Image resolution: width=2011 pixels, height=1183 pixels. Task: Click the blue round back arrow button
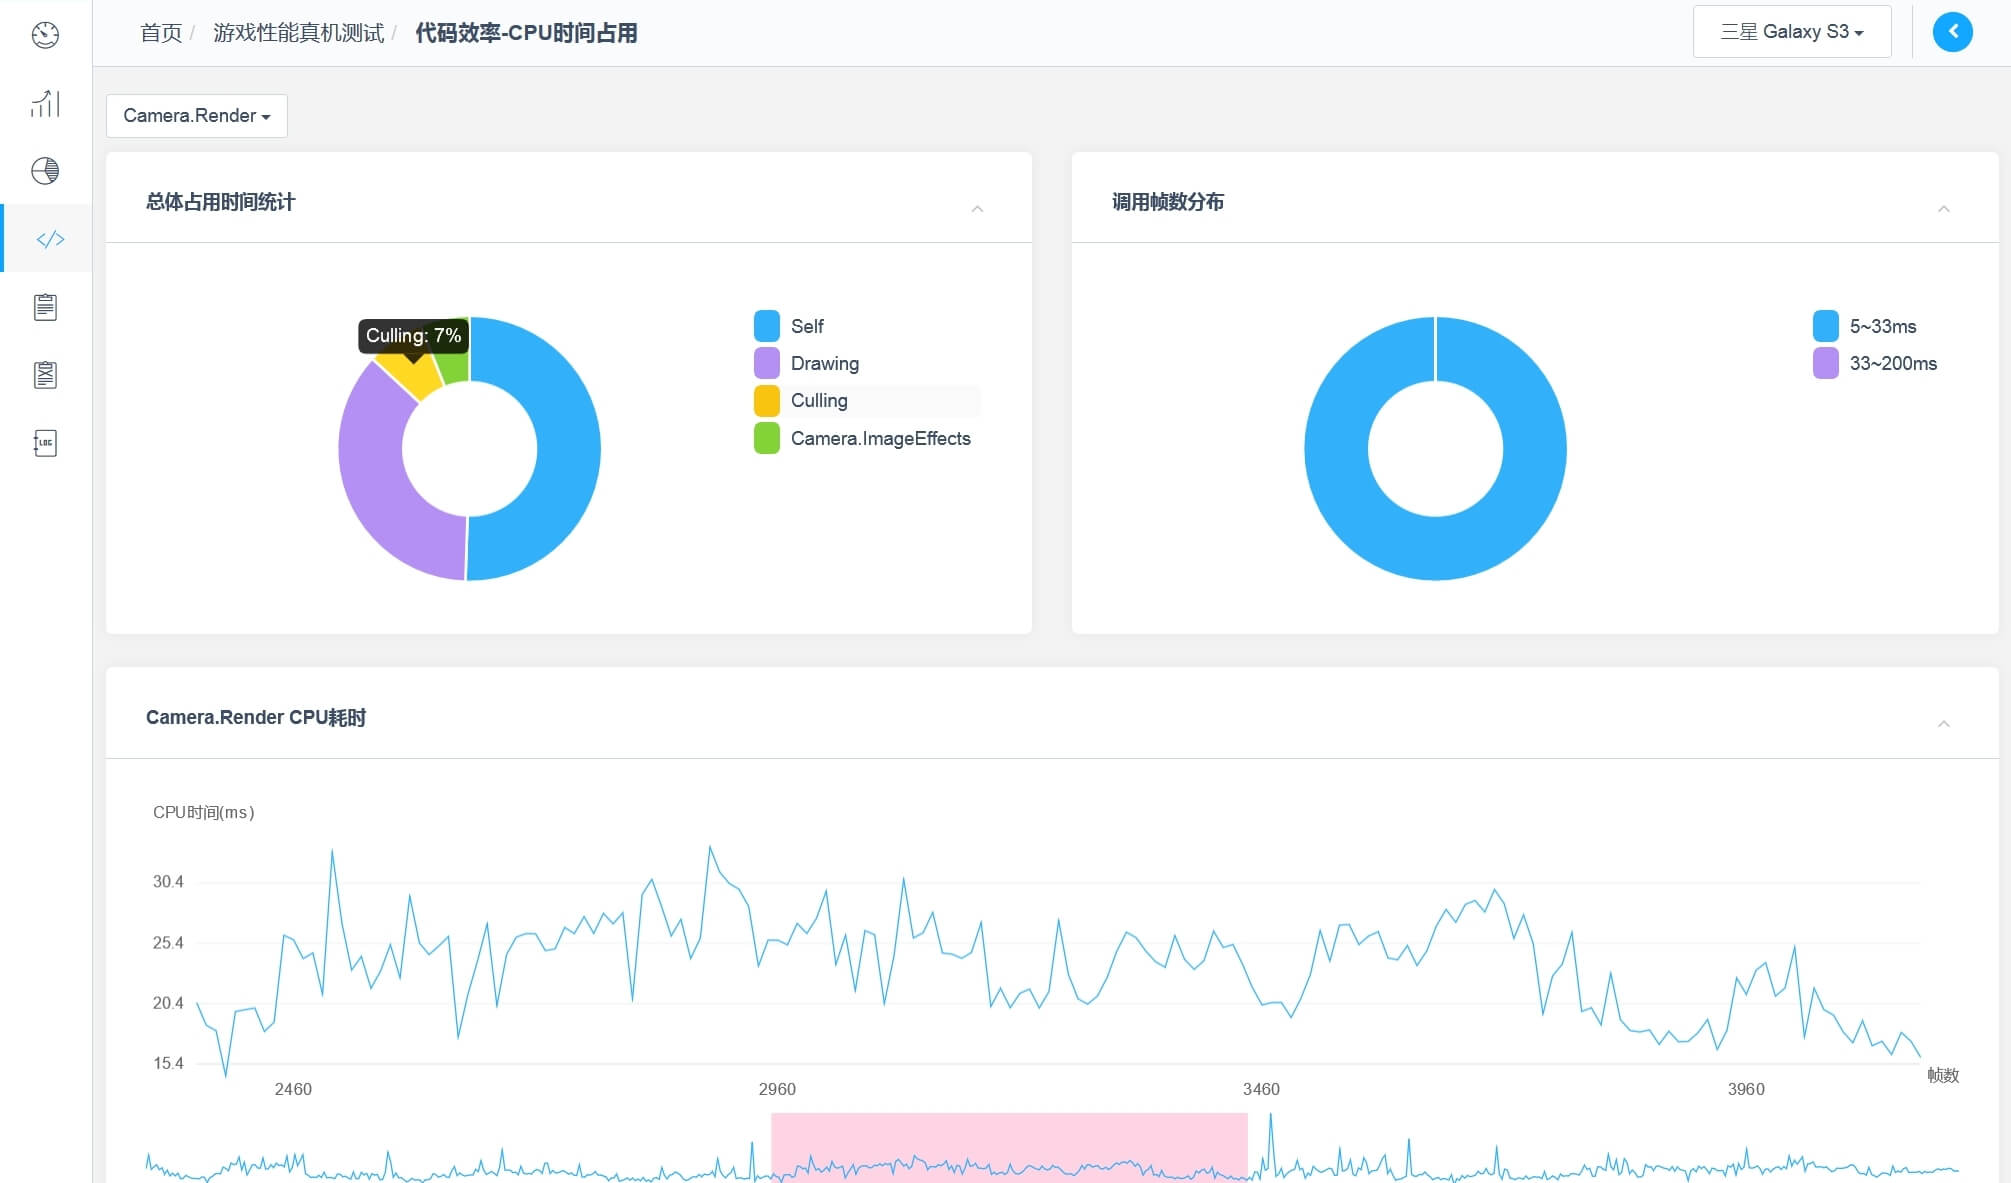click(1952, 32)
